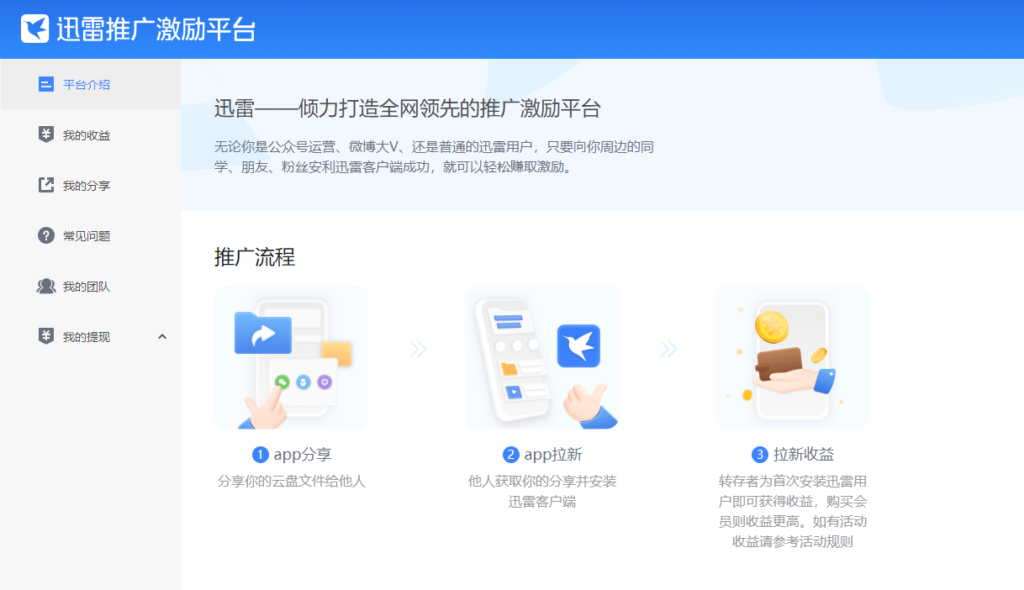
Task: Click the 我的提现 withdrawal icon
Action: [44, 336]
